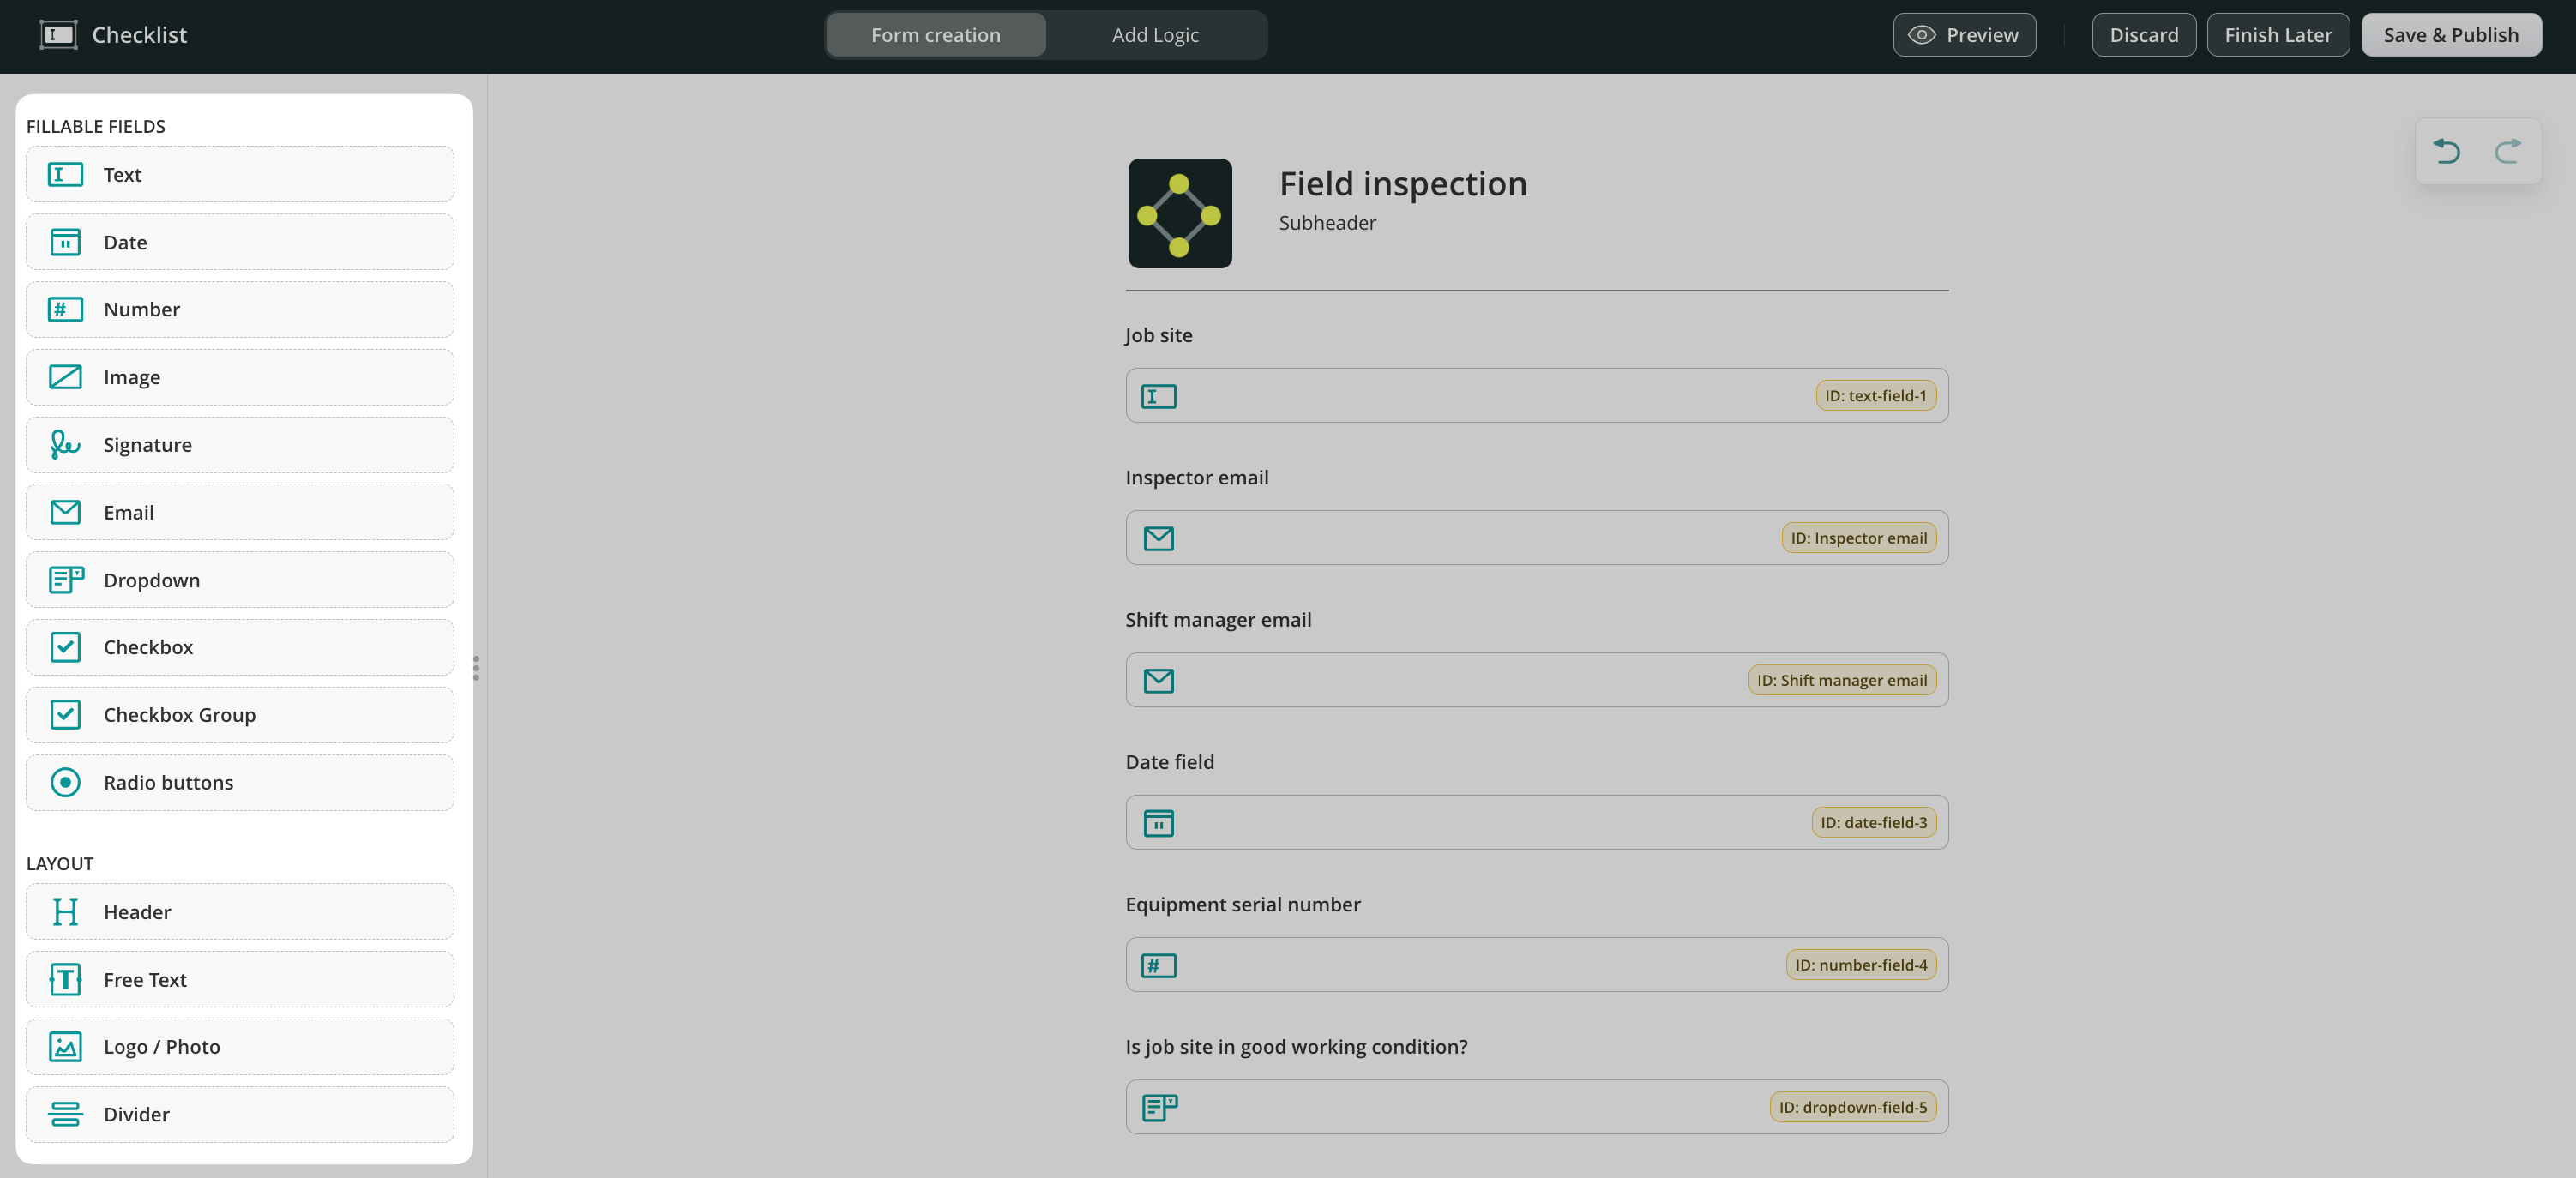Open Preview with the eye button
2576x1178 pixels.
pos(1964,35)
